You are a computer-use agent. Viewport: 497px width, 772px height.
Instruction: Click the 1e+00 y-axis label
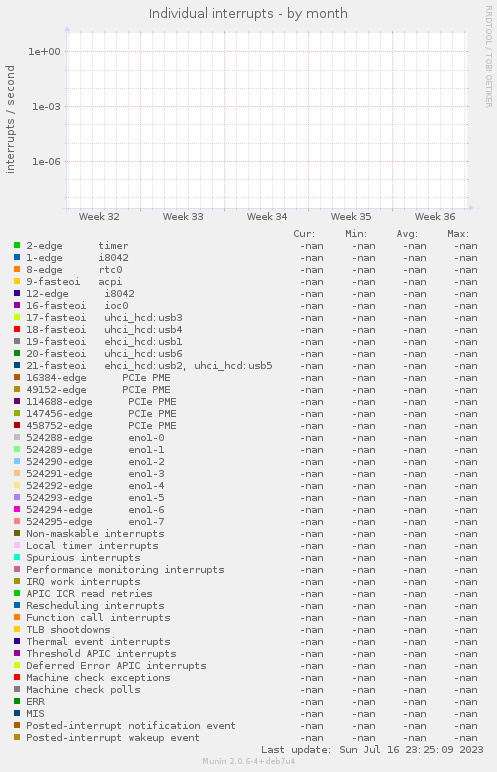44,52
